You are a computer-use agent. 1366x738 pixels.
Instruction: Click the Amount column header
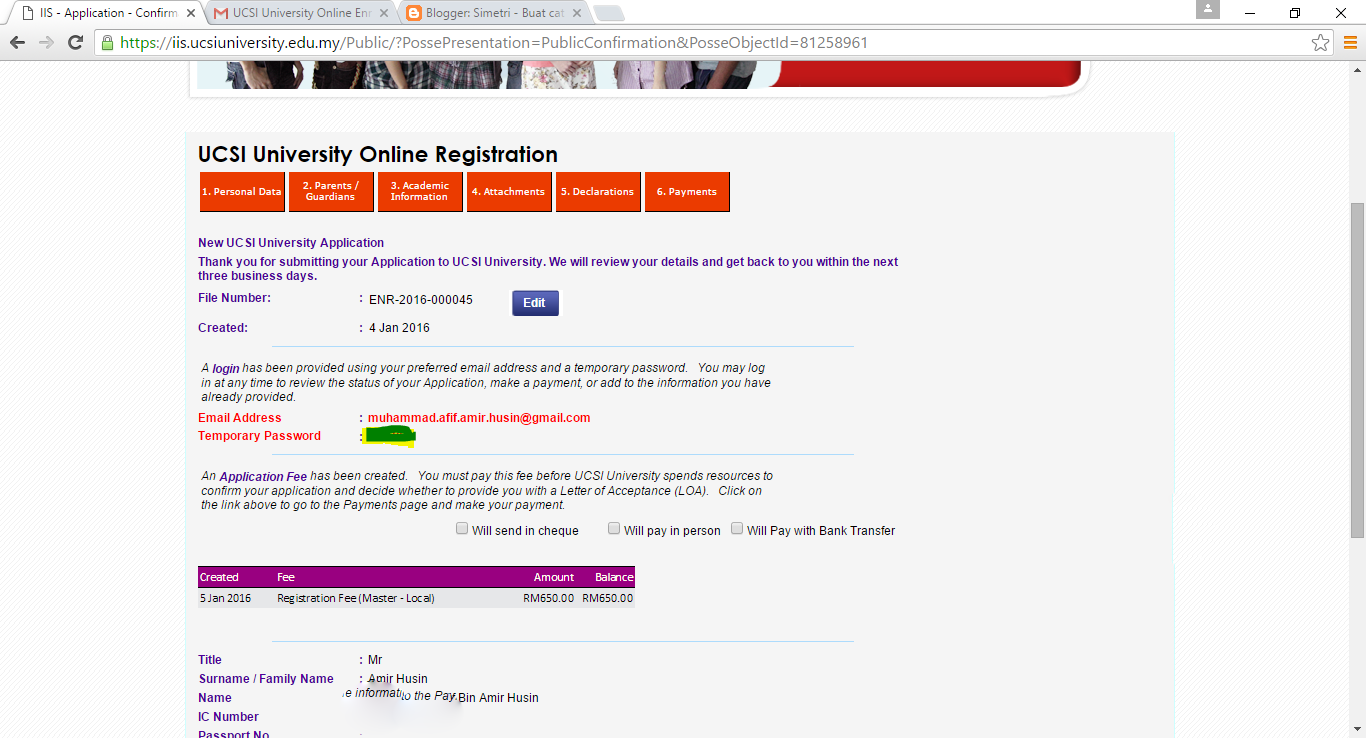coord(554,577)
